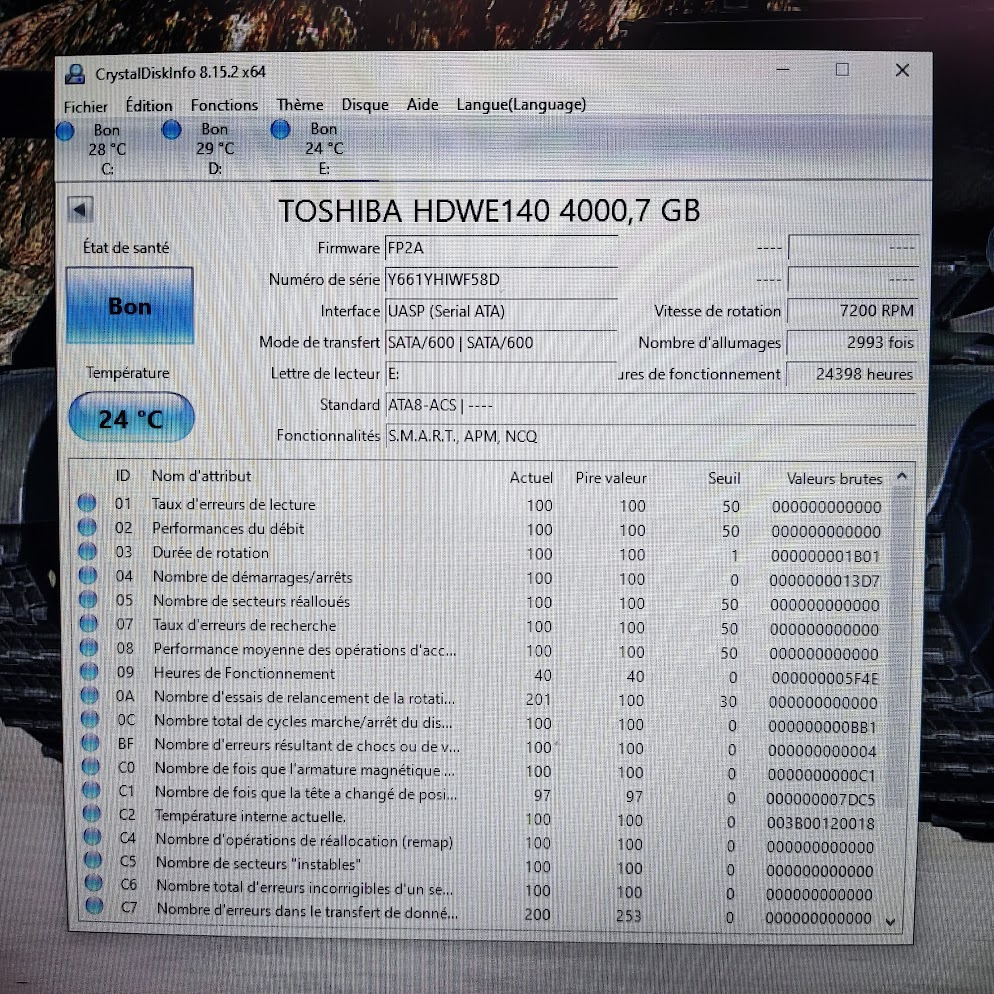This screenshot has height=994, width=994.
Task: Click the status icon for attribute 08
Action: click(x=89, y=648)
